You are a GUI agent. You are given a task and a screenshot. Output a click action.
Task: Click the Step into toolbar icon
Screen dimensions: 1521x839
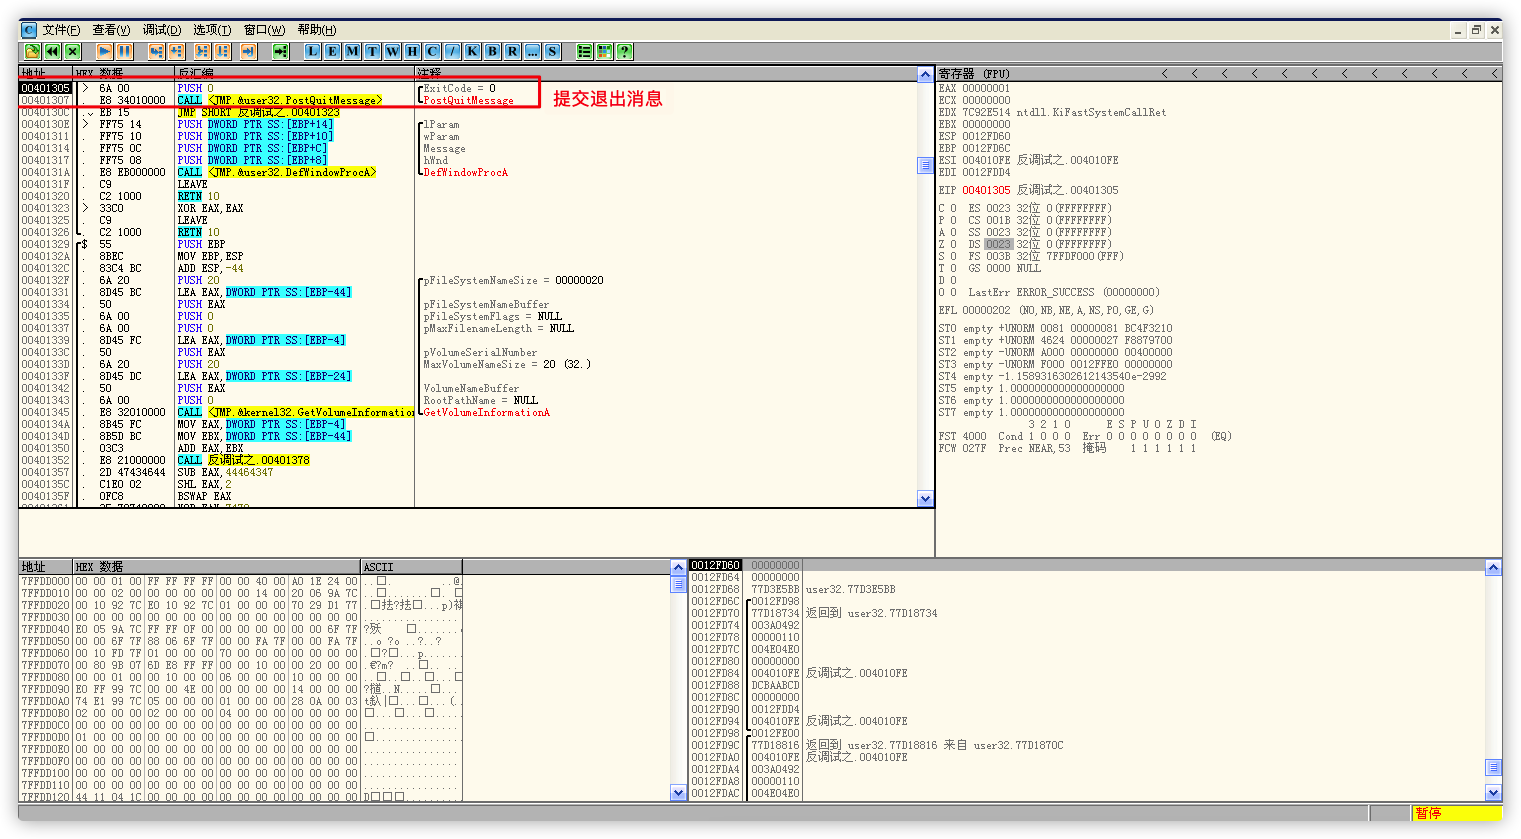(x=156, y=51)
